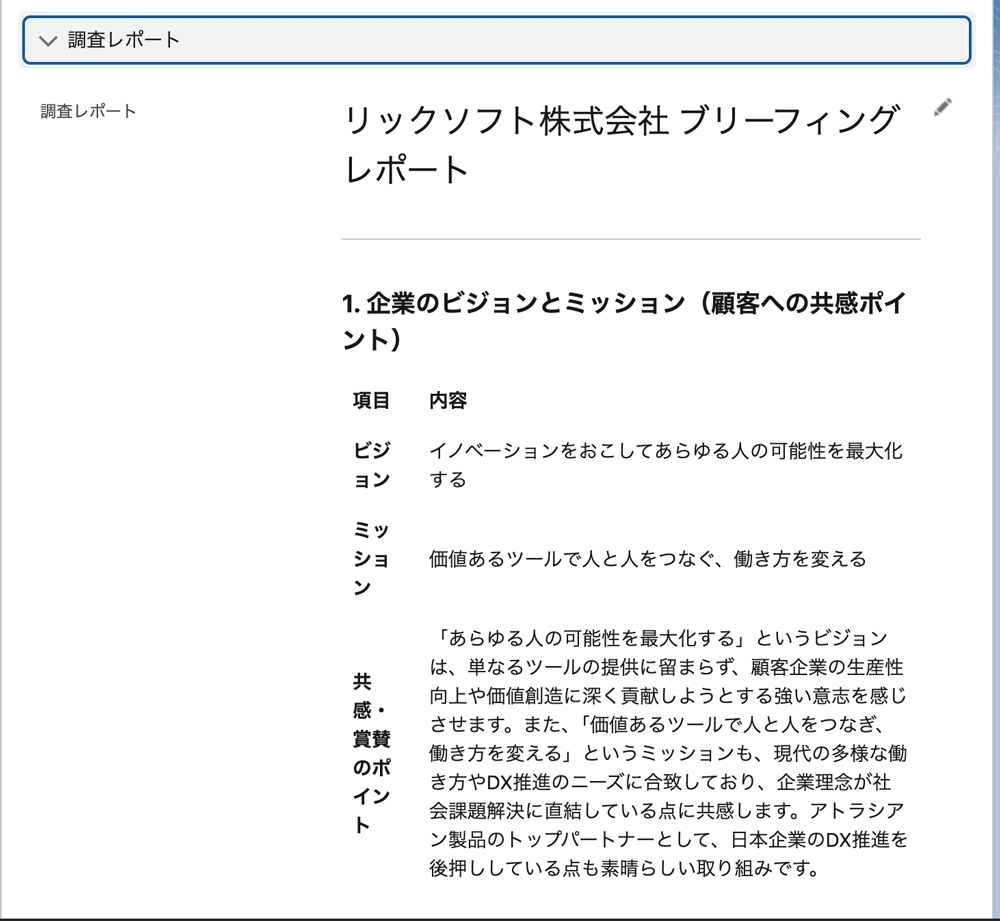Click the 共感・賞賛のポイント row label

pyautogui.click(x=372, y=753)
